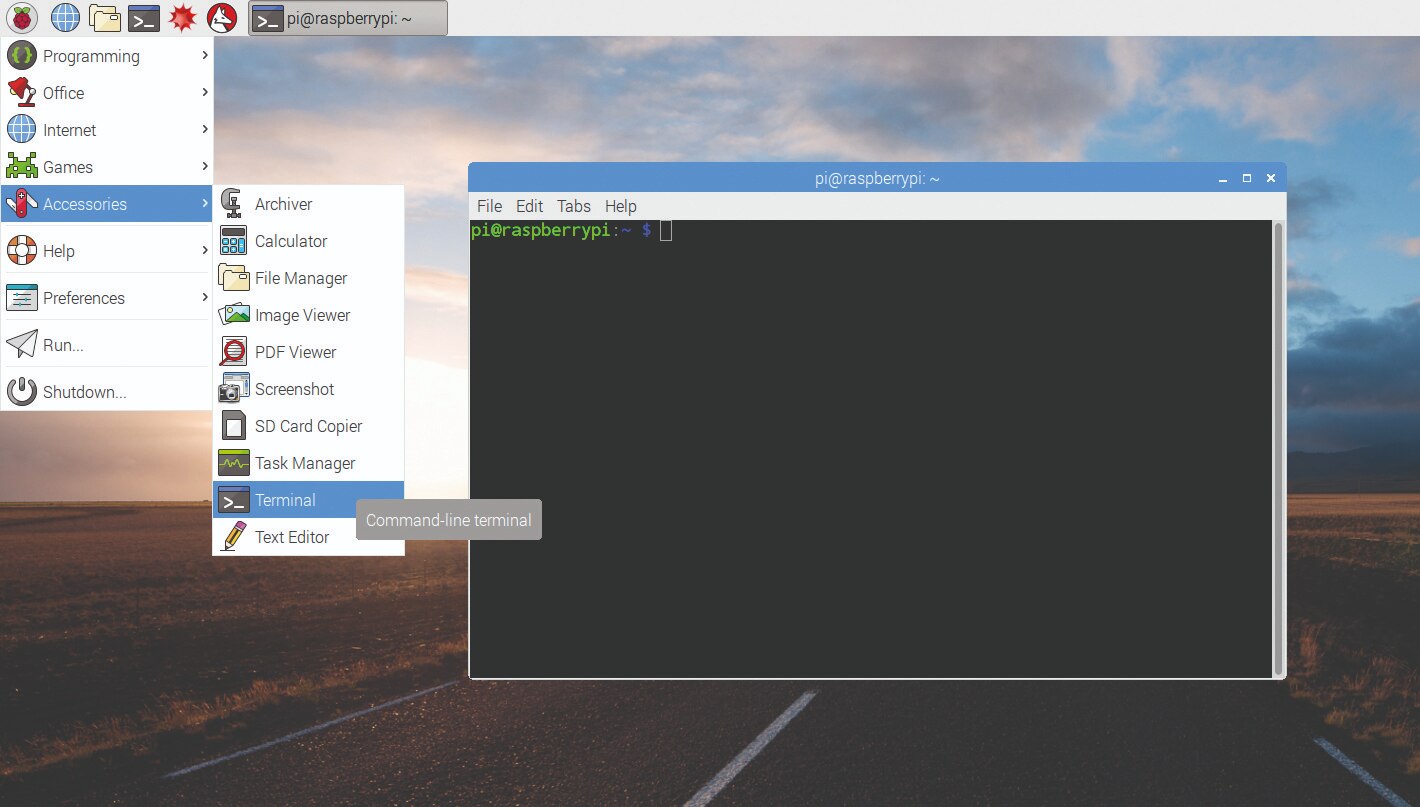Open the Wolfram wolf icon
This screenshot has width=1420, height=807.
tap(221, 17)
